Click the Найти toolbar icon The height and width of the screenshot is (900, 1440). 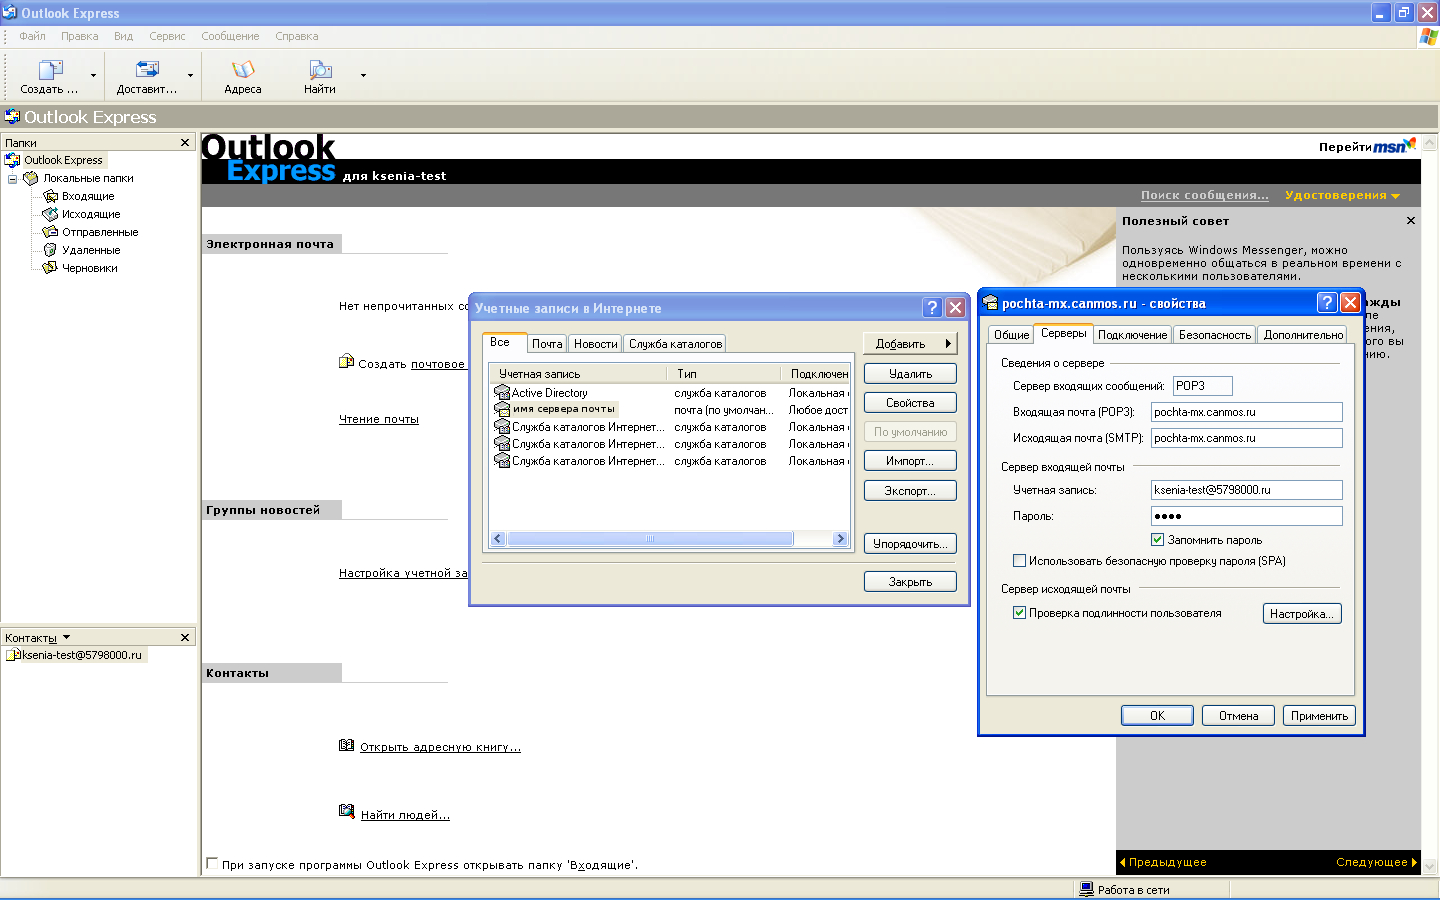point(320,70)
